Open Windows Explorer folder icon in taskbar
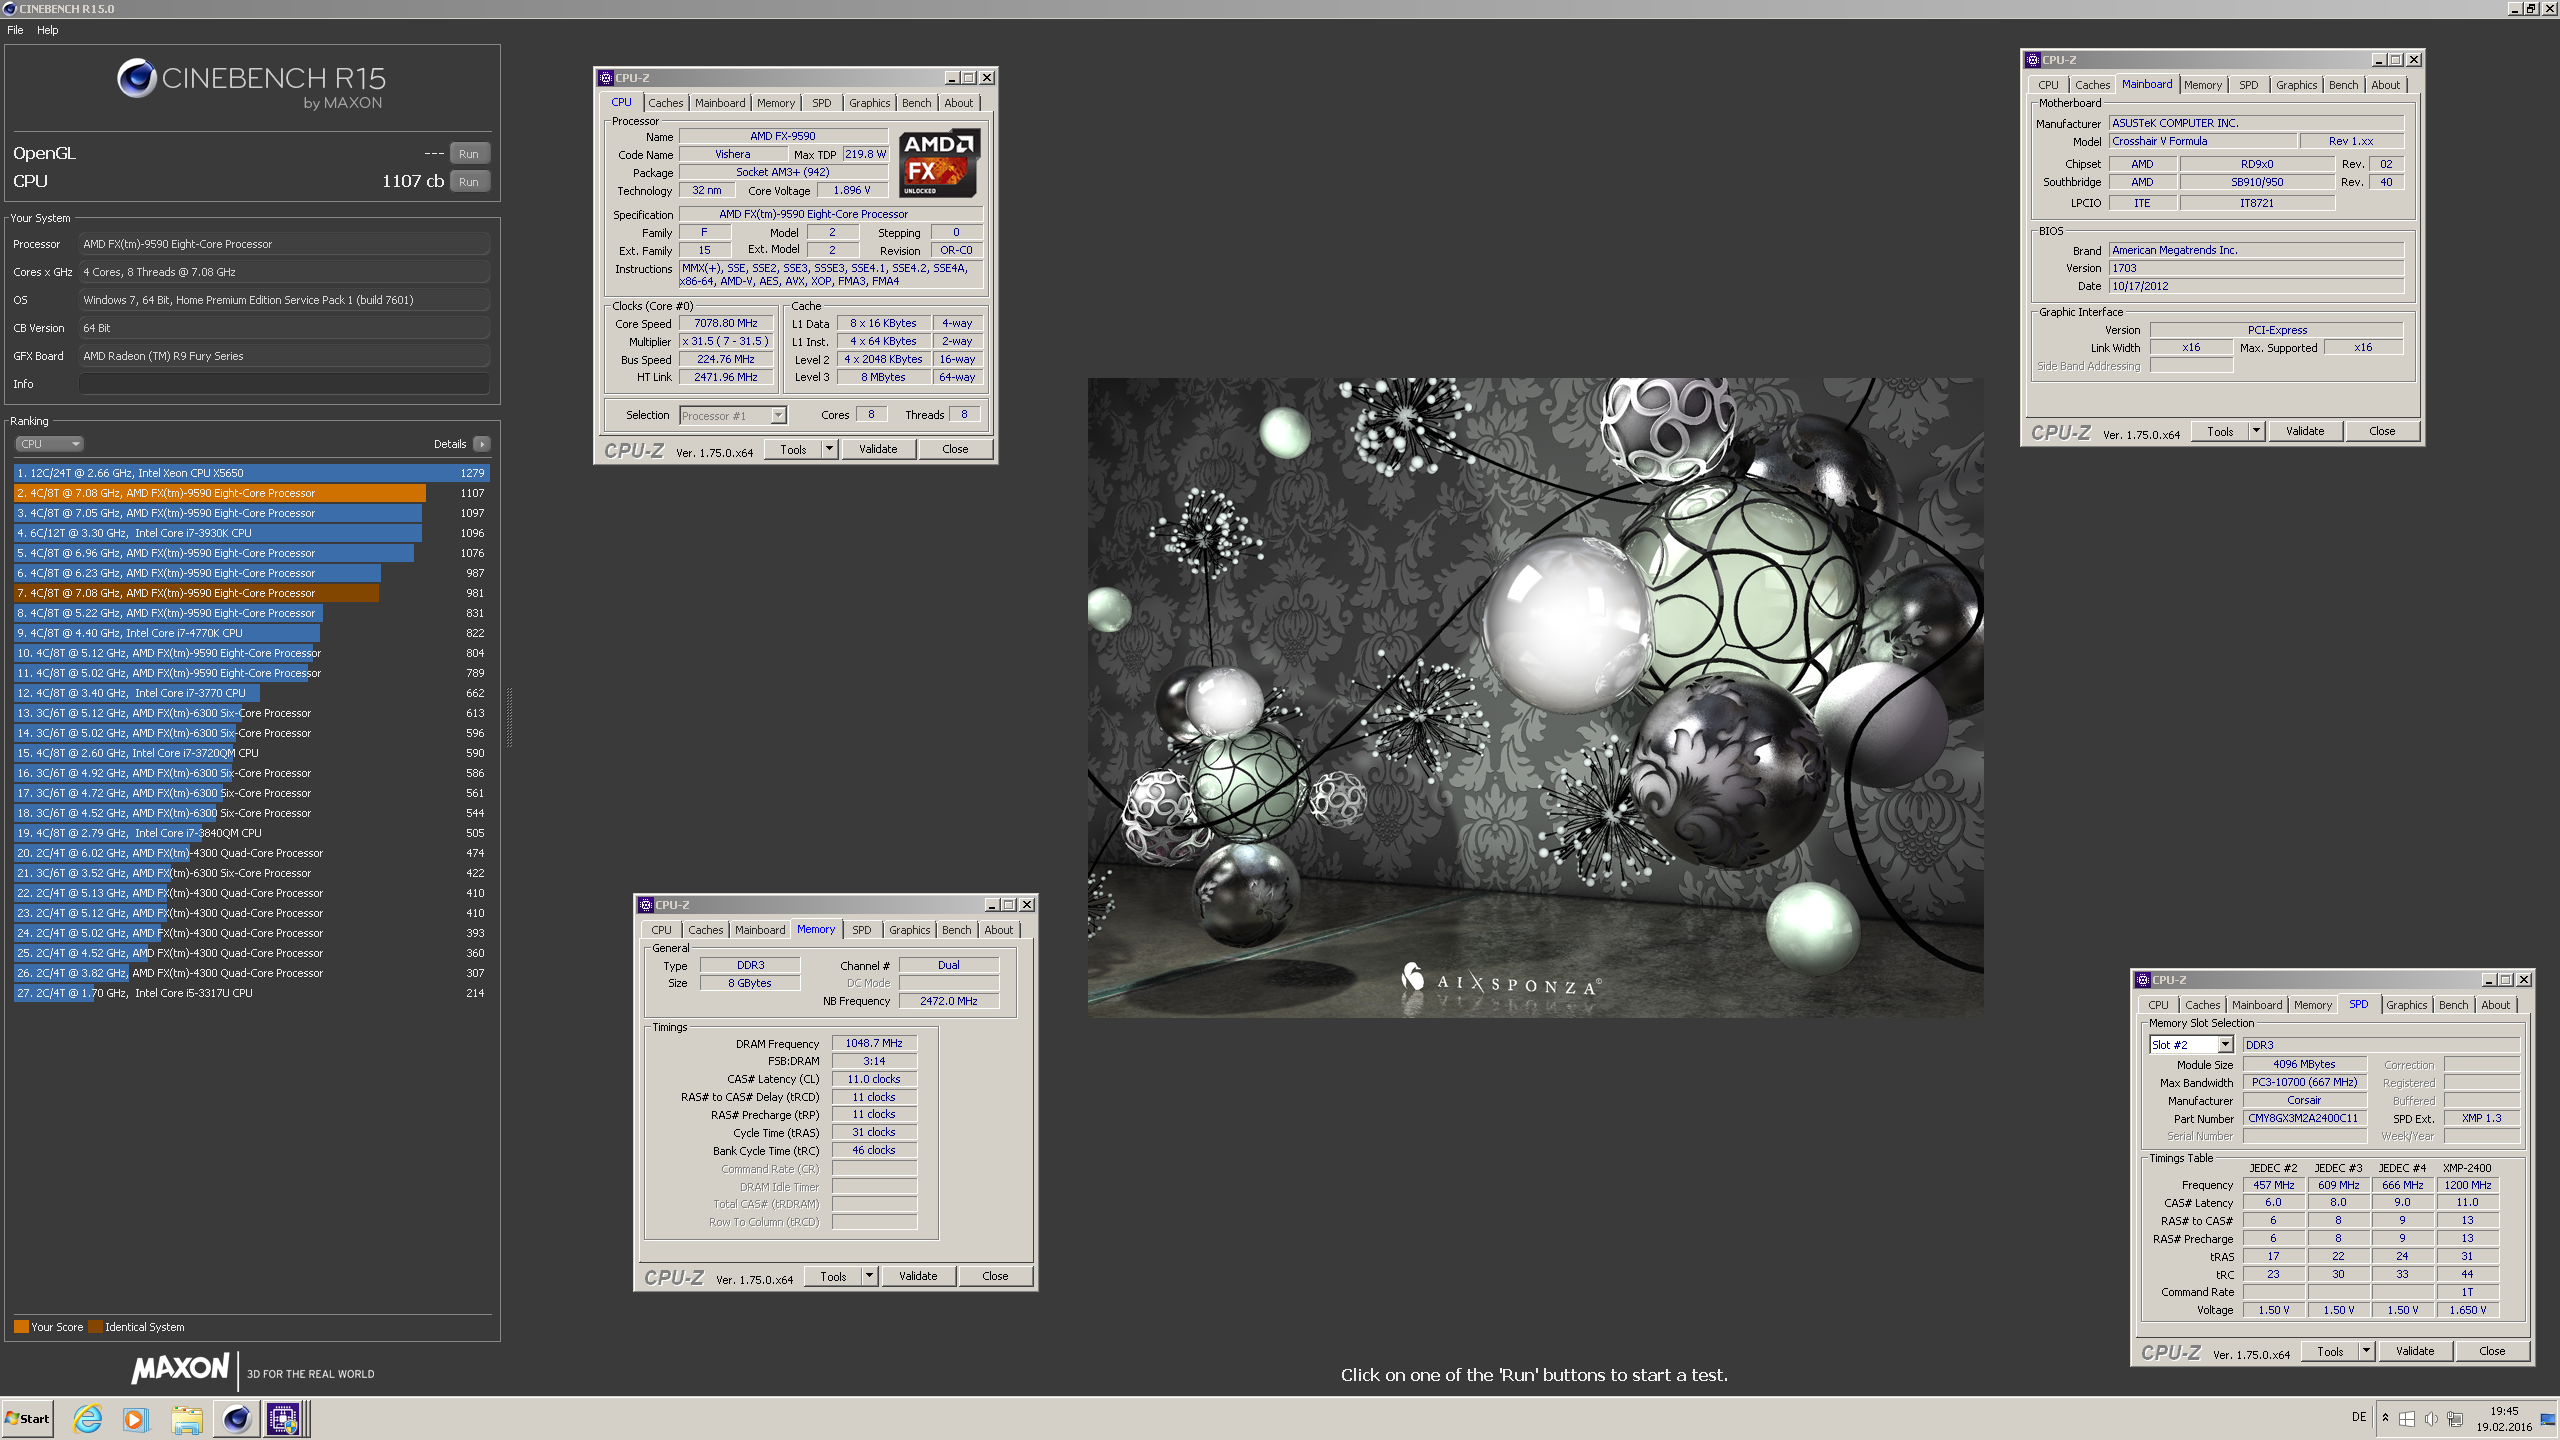Image resolution: width=2560 pixels, height=1440 pixels. coord(186,1418)
